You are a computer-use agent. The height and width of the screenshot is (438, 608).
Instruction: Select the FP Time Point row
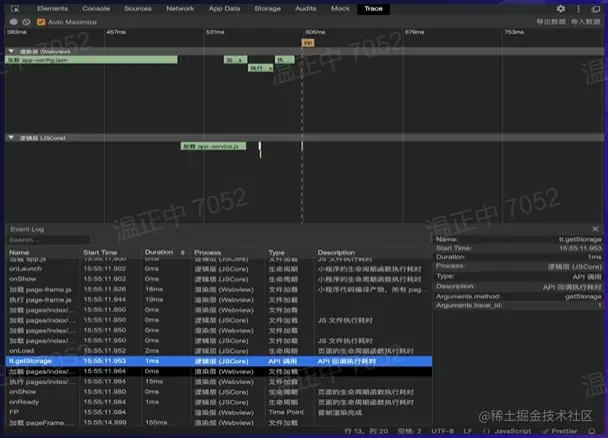[x=219, y=412]
